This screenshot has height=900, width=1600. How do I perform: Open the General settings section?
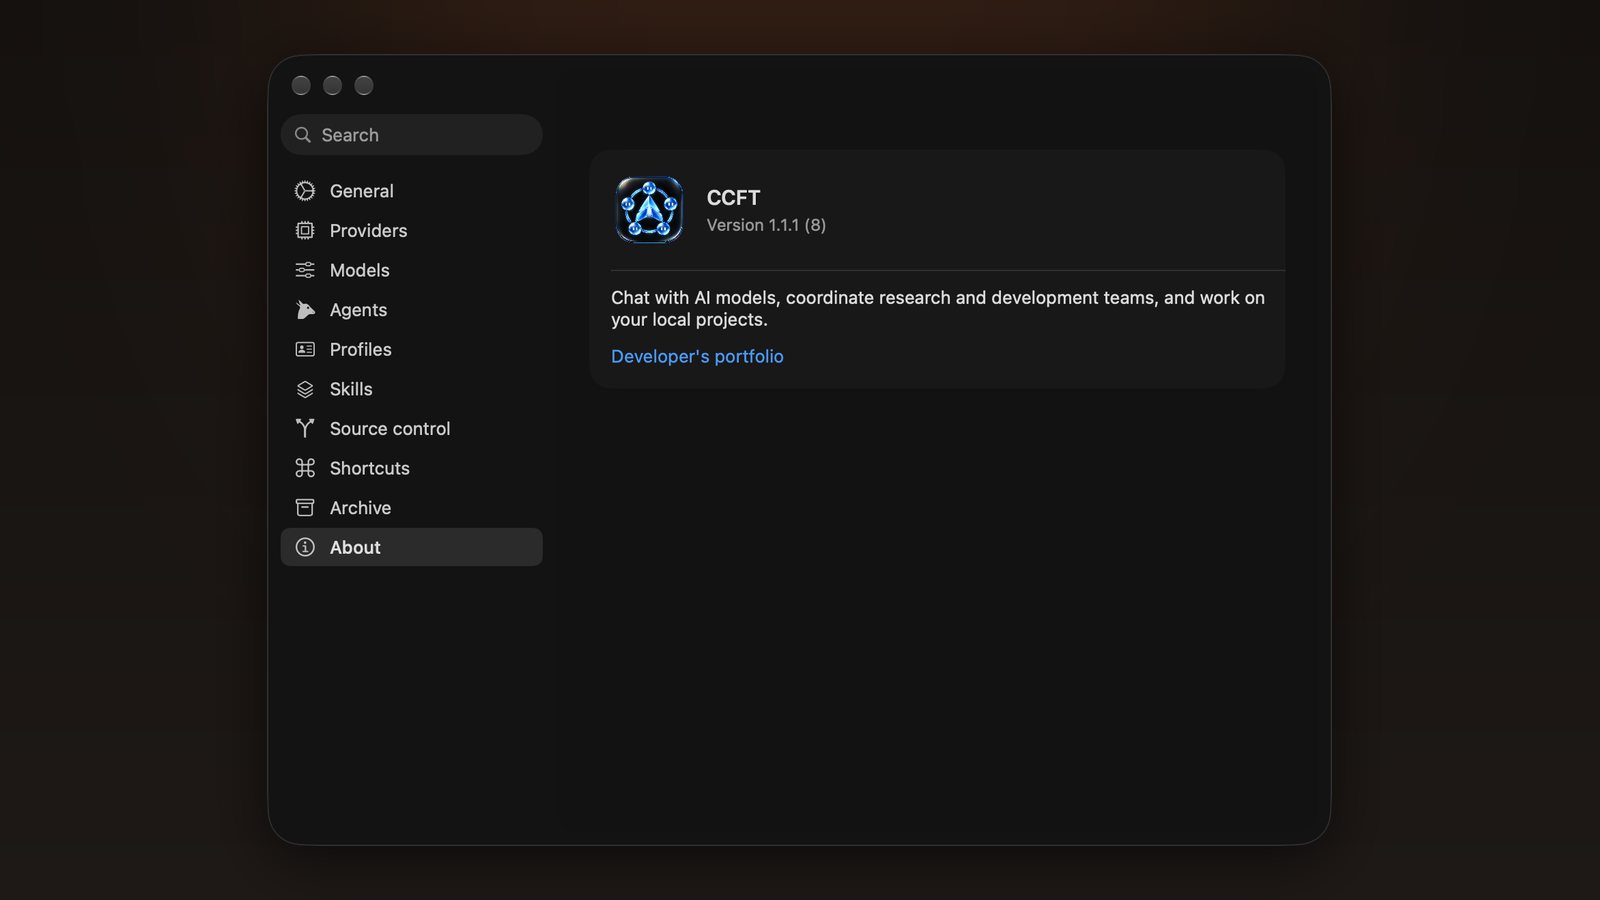[x=412, y=191]
